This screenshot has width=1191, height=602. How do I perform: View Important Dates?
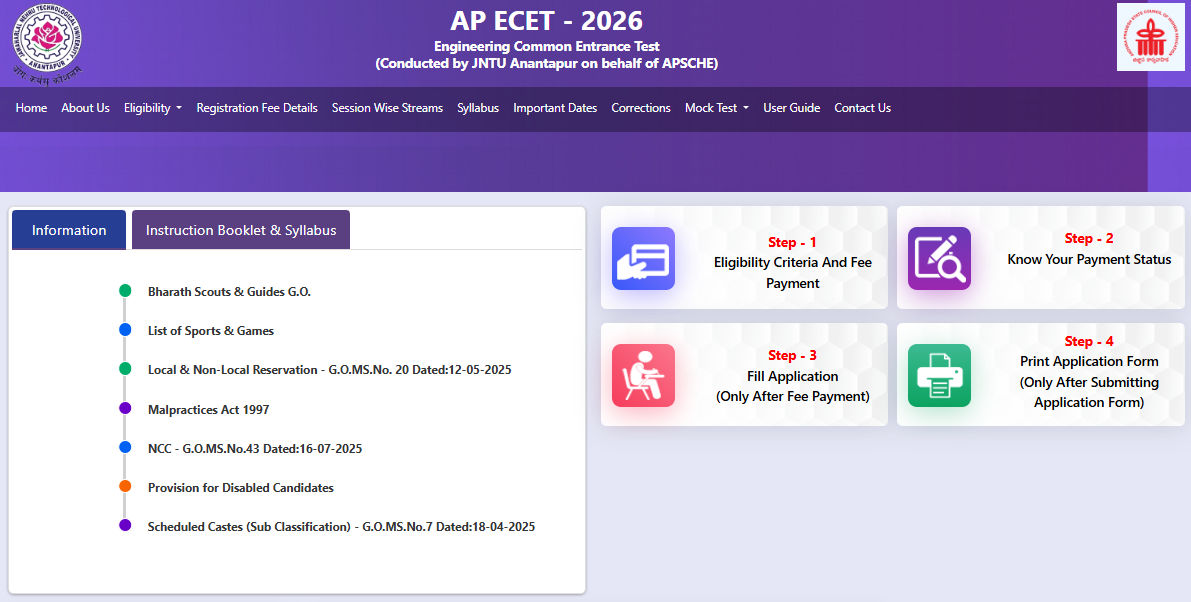tap(555, 108)
